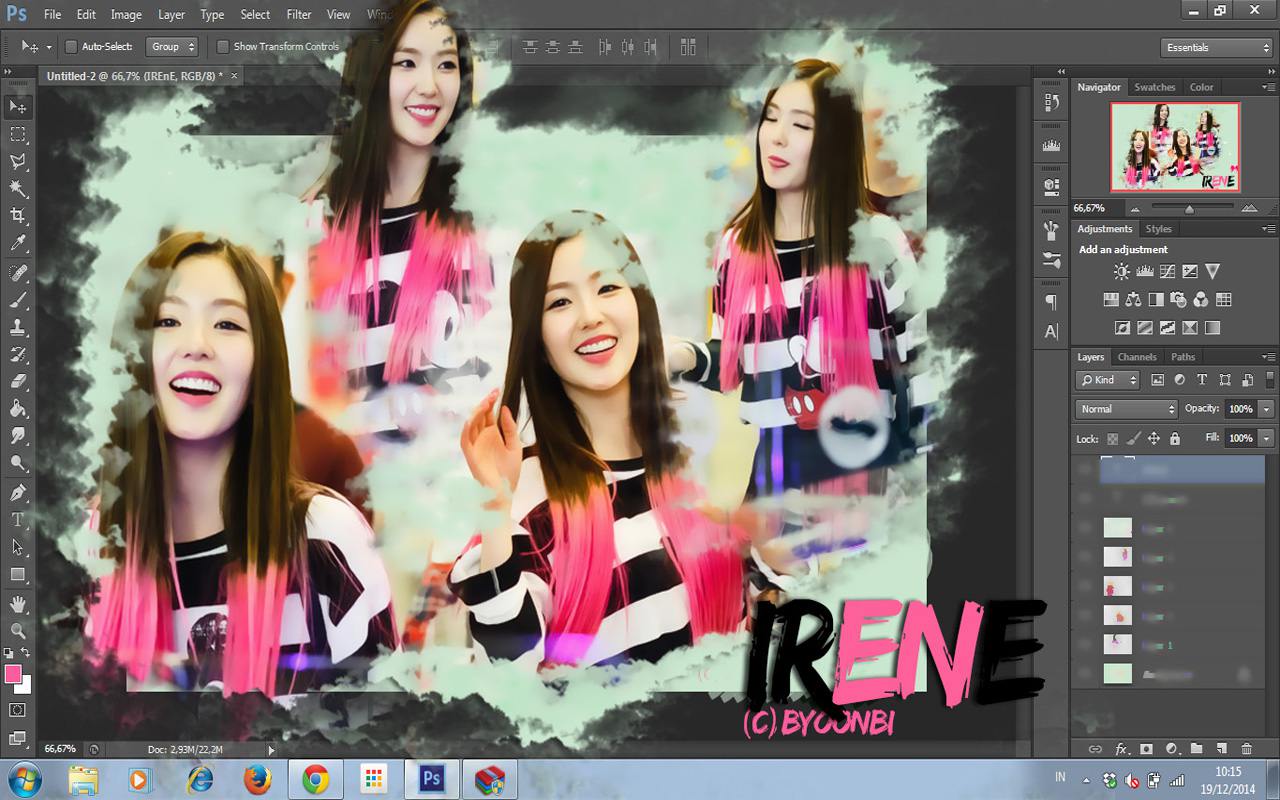
Task: Click the pink foreground color swatch
Action: (x=13, y=674)
